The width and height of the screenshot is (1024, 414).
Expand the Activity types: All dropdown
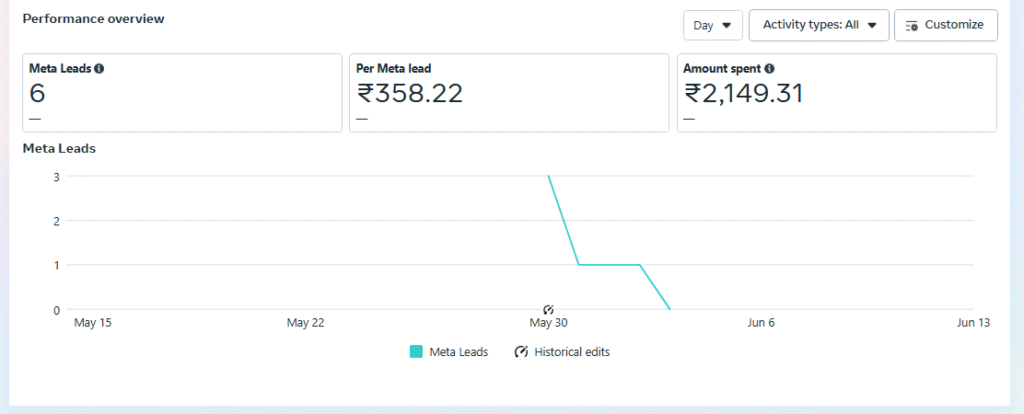coord(818,25)
